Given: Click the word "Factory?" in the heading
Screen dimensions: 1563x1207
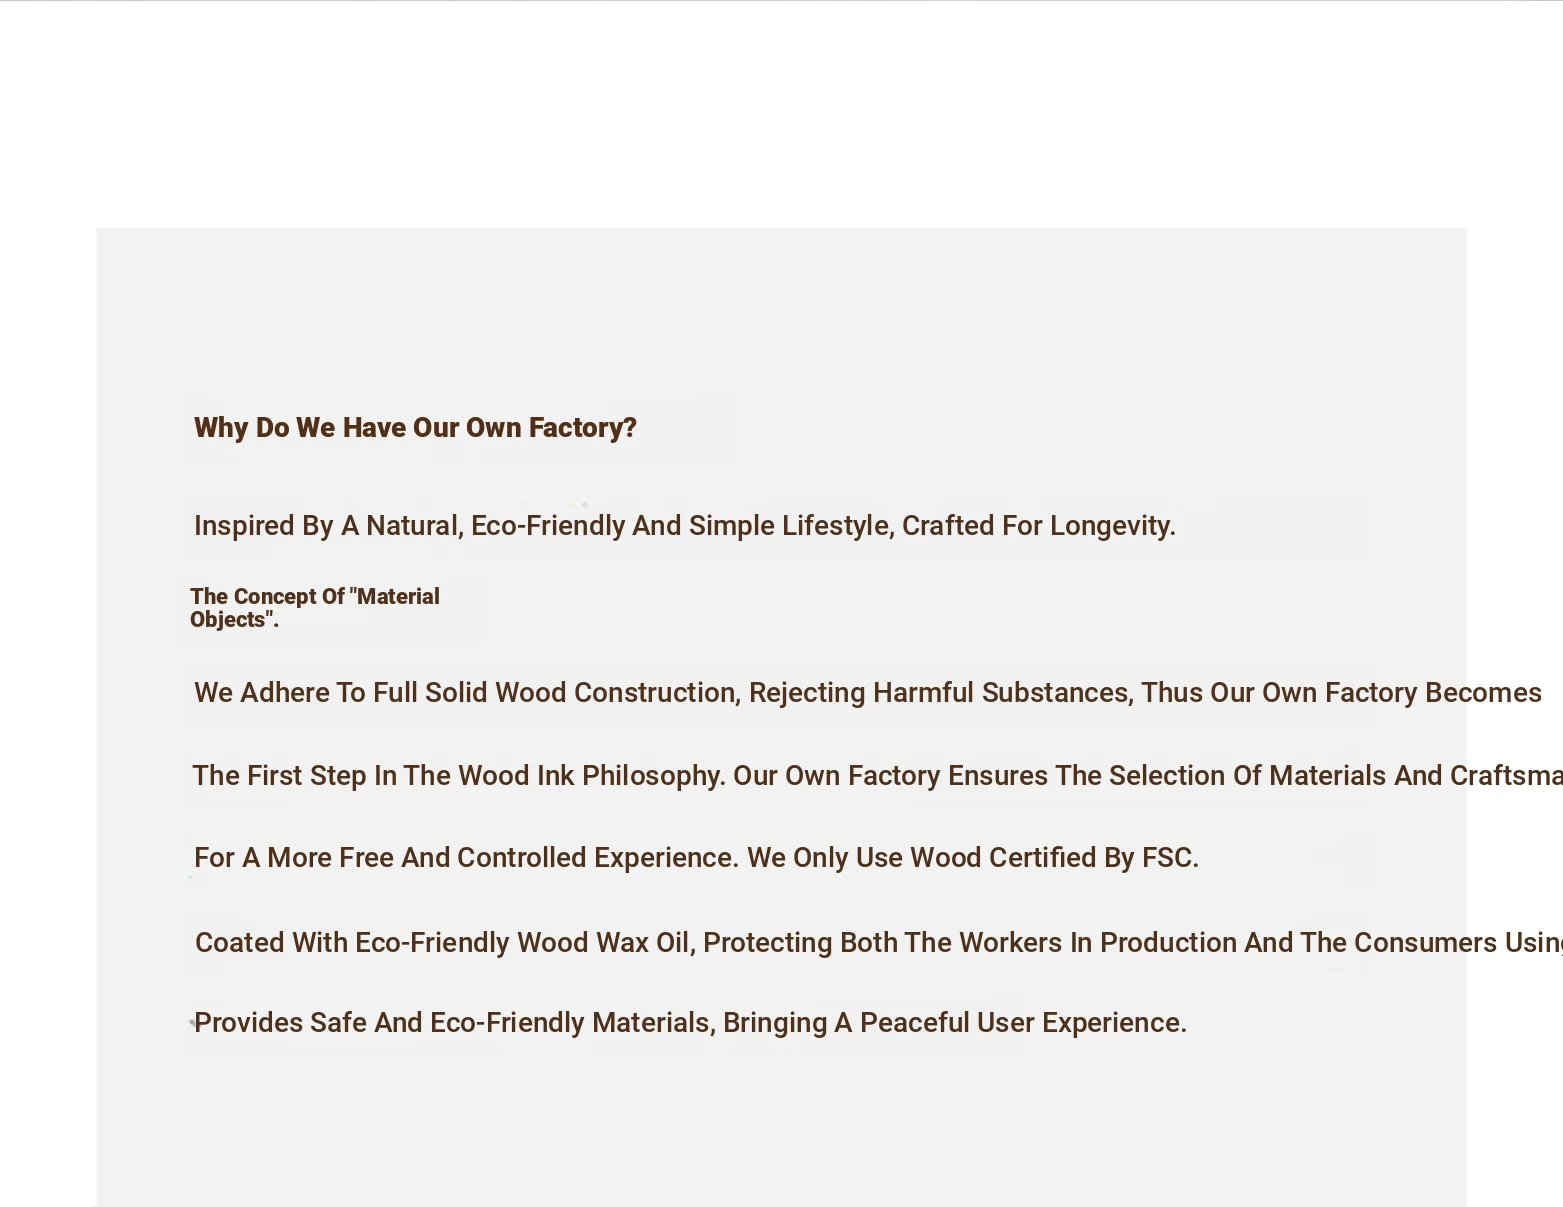Looking at the screenshot, I should coord(583,428).
